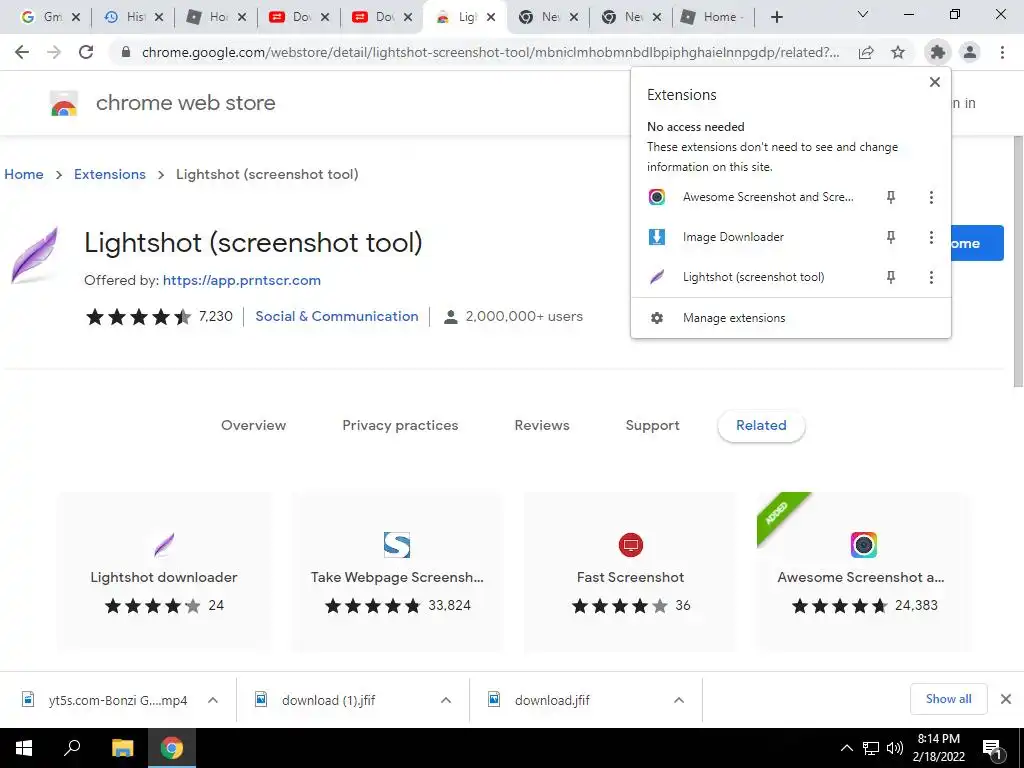Switch to the Overview tab
Screen dimensions: 1024x768
tap(253, 425)
